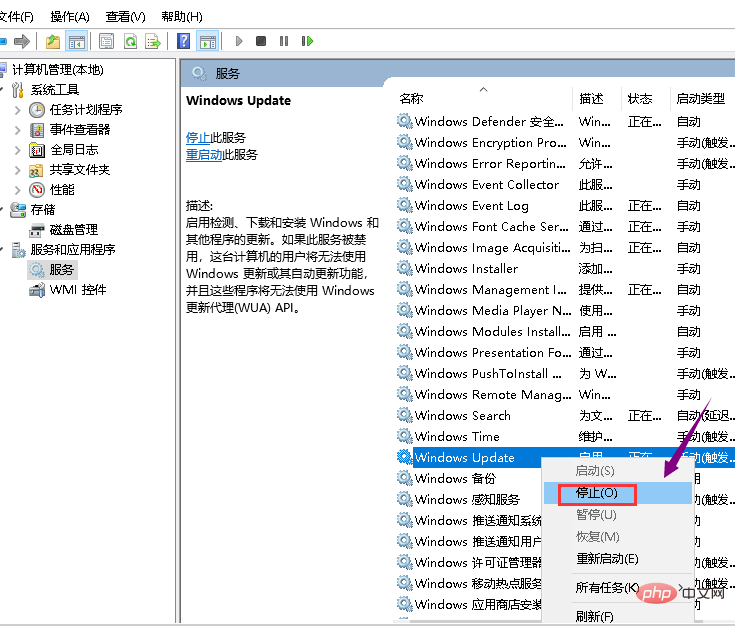Viewport: 735px width, 626px height.
Task: Click the gear icon of Windows Time
Action: (x=404, y=436)
